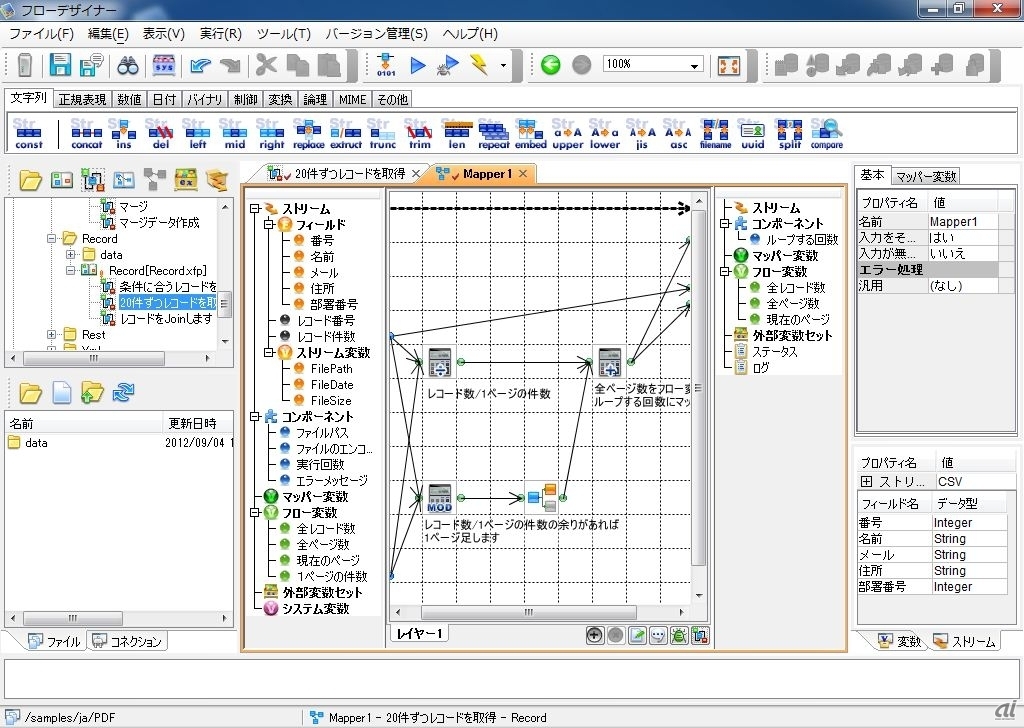Close the Mapper1 editor tab

point(522,174)
